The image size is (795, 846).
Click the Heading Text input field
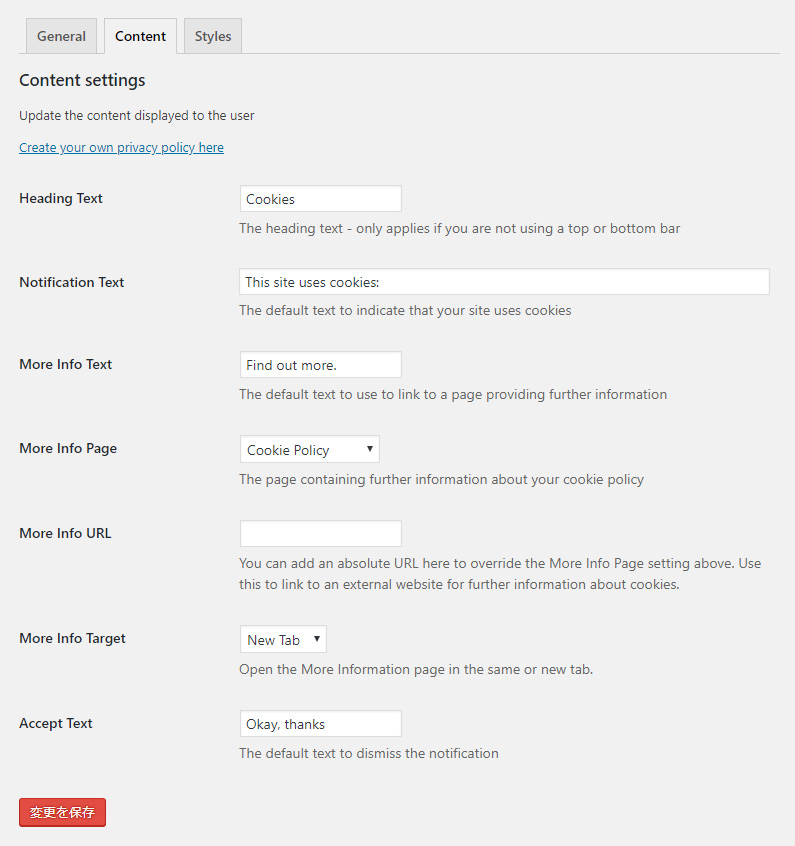pyautogui.click(x=321, y=199)
